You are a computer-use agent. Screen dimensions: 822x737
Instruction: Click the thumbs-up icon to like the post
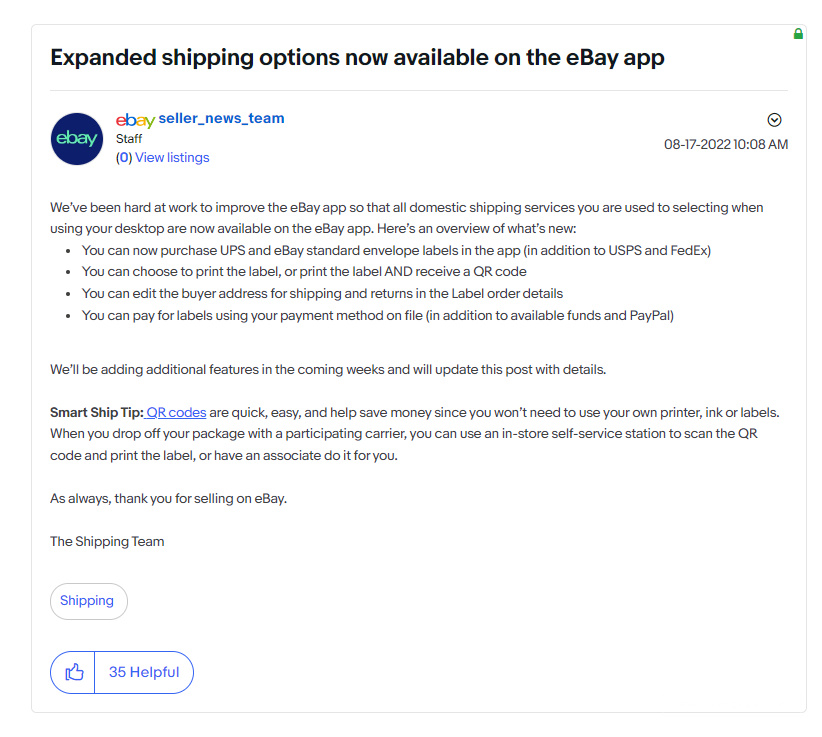pyautogui.click(x=74, y=672)
